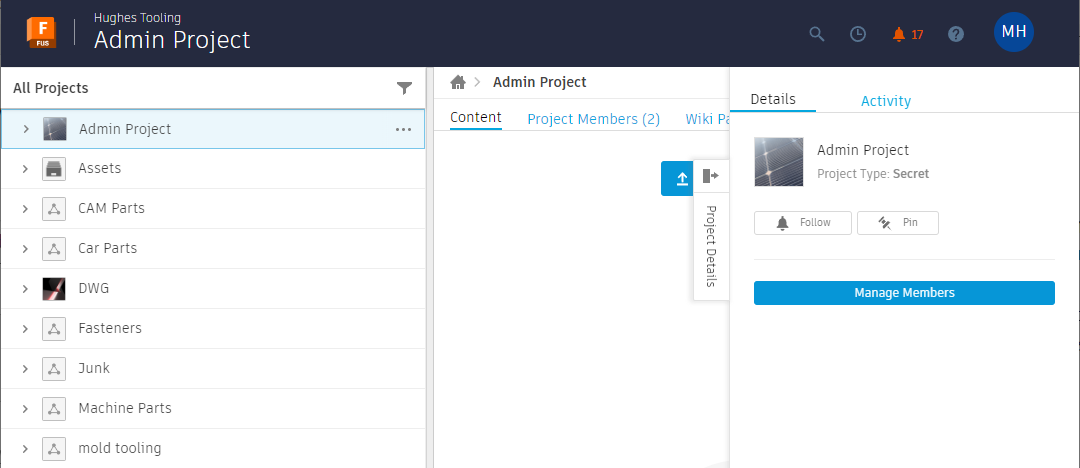
Task: Open the partially hidden Wiki tab
Action: click(x=707, y=119)
